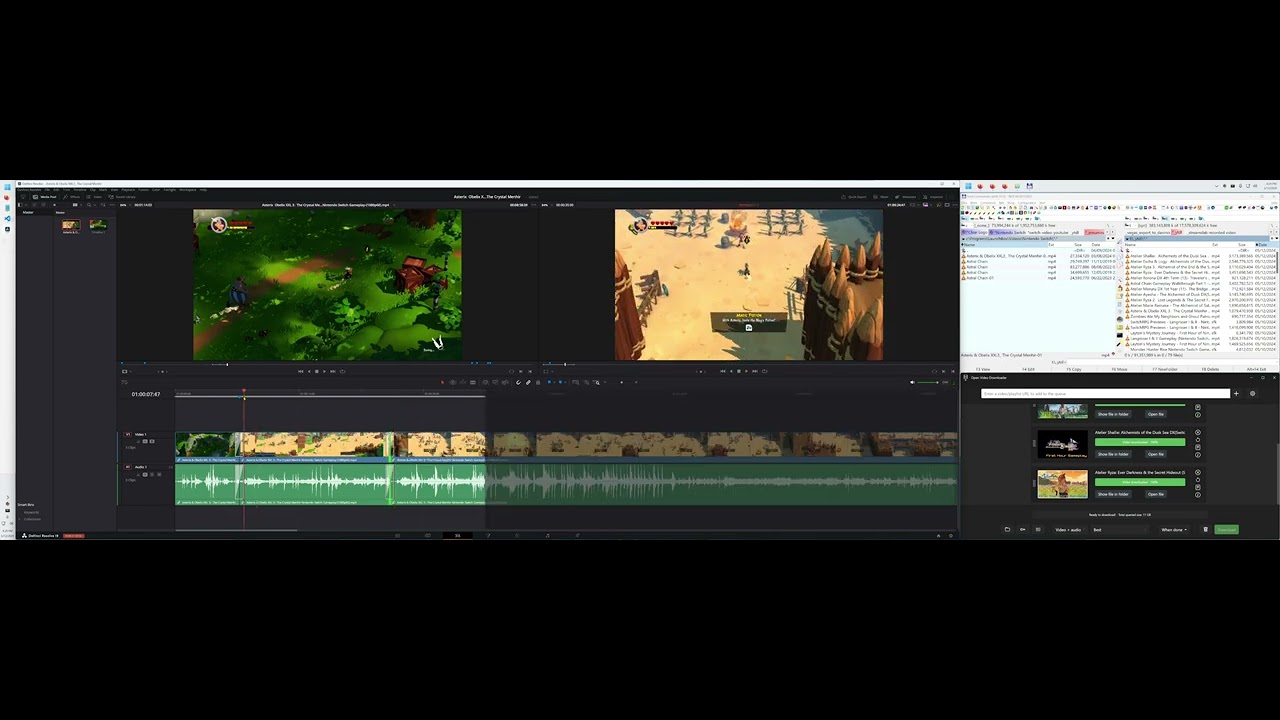Click F5 Copy in Total Commander
This screenshot has height=720, width=1280.
point(1074,369)
